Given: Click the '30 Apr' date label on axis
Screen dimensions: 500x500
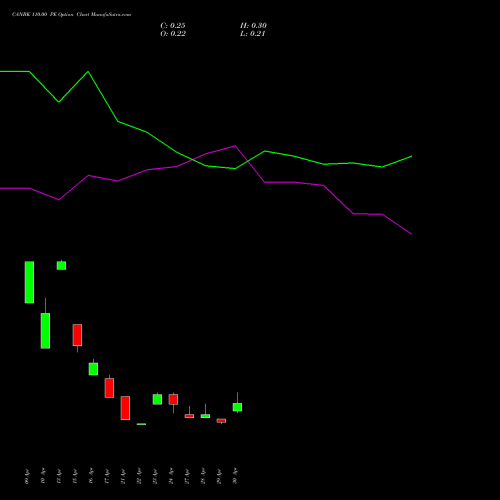Looking at the screenshot, I should (235, 476).
